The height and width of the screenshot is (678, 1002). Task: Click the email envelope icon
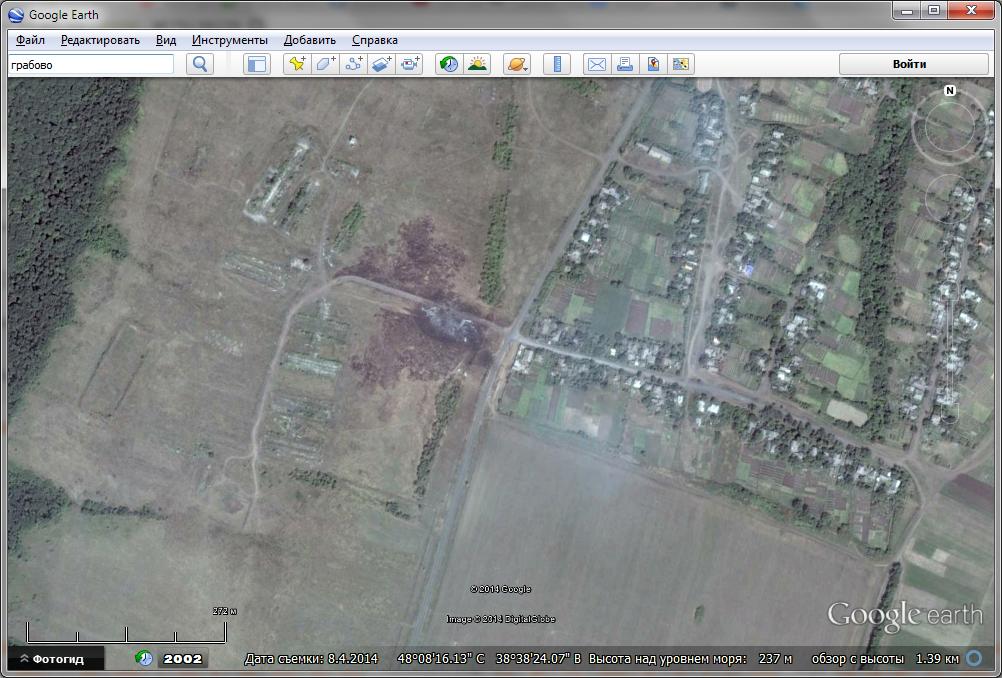pos(597,64)
